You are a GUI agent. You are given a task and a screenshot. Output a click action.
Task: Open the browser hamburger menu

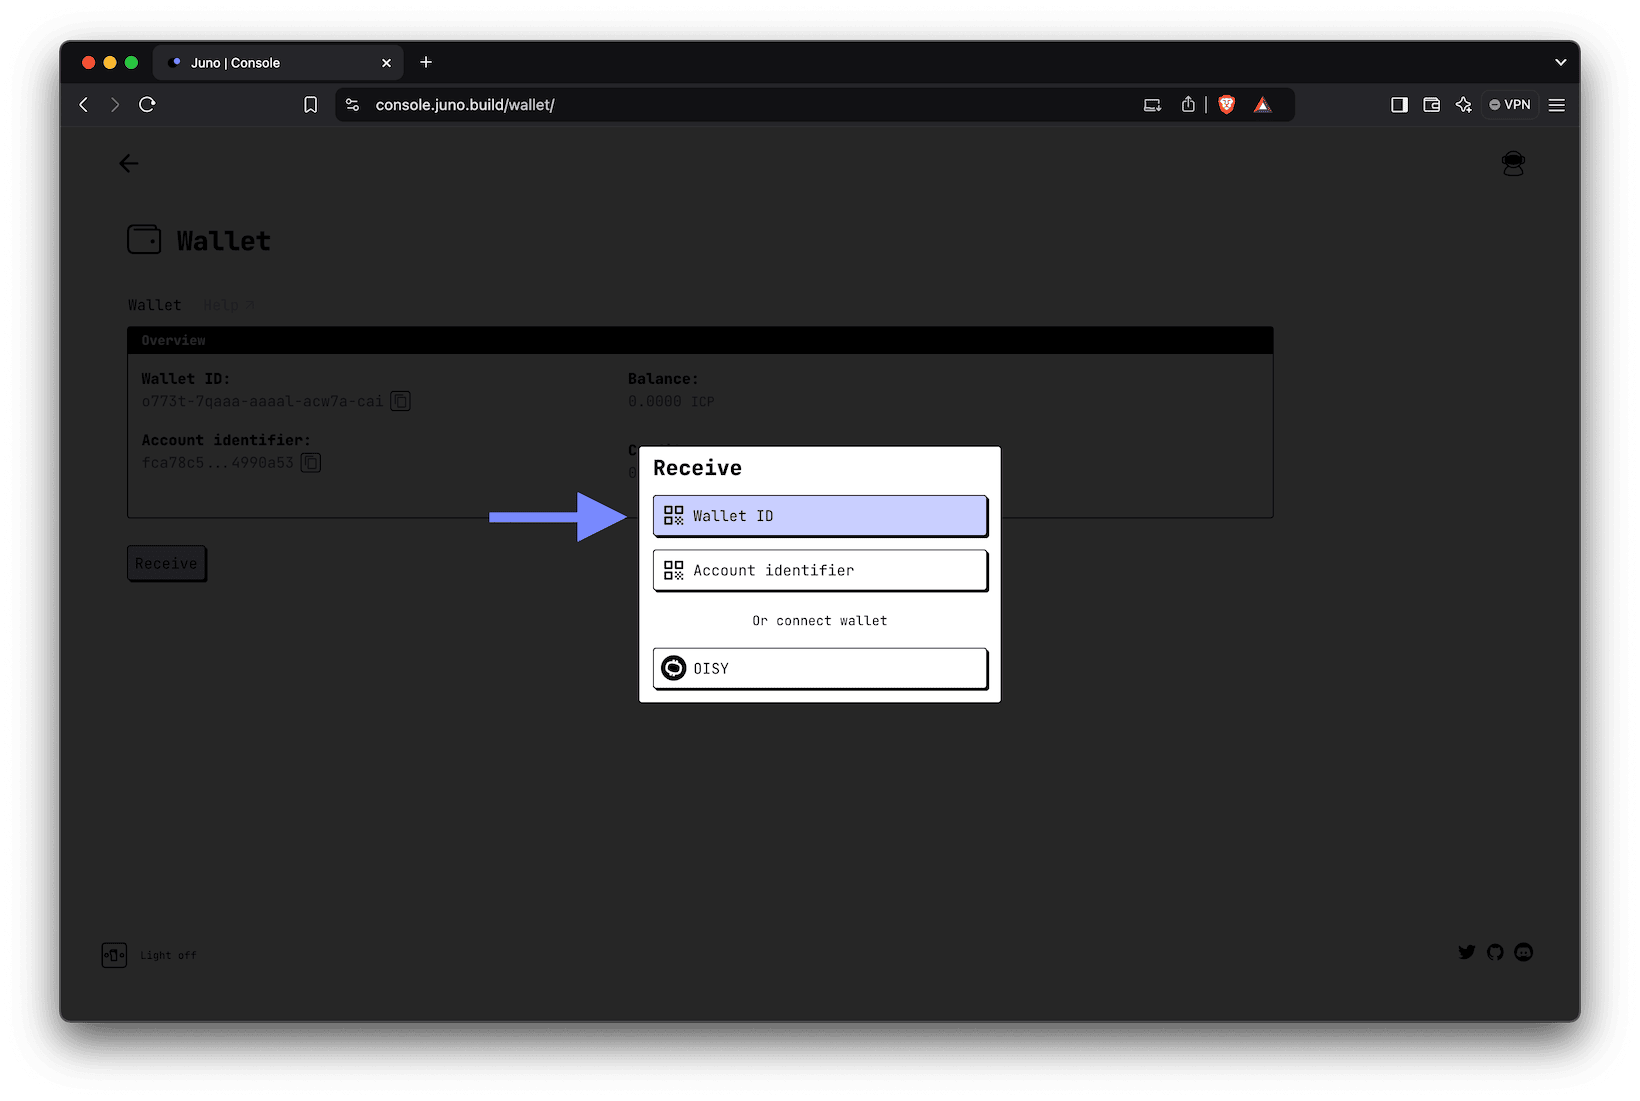pos(1556,104)
